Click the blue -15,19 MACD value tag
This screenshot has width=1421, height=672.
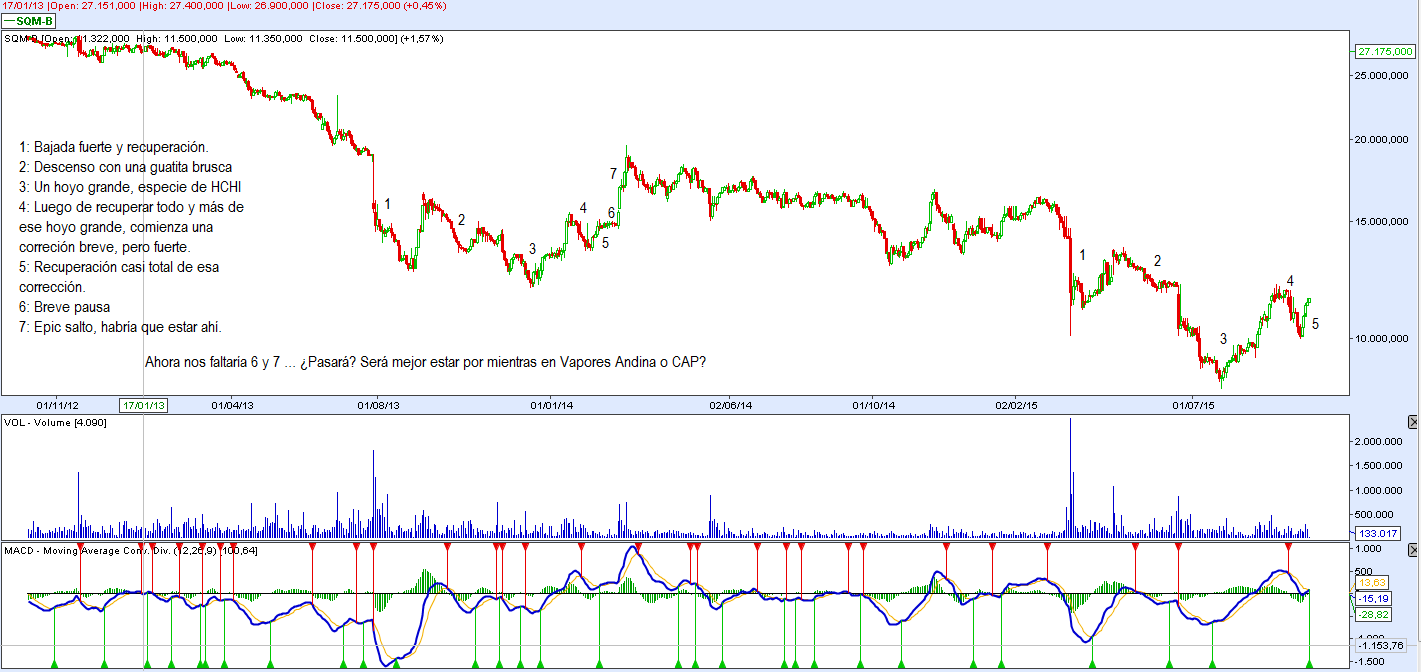pyautogui.click(x=1372, y=598)
